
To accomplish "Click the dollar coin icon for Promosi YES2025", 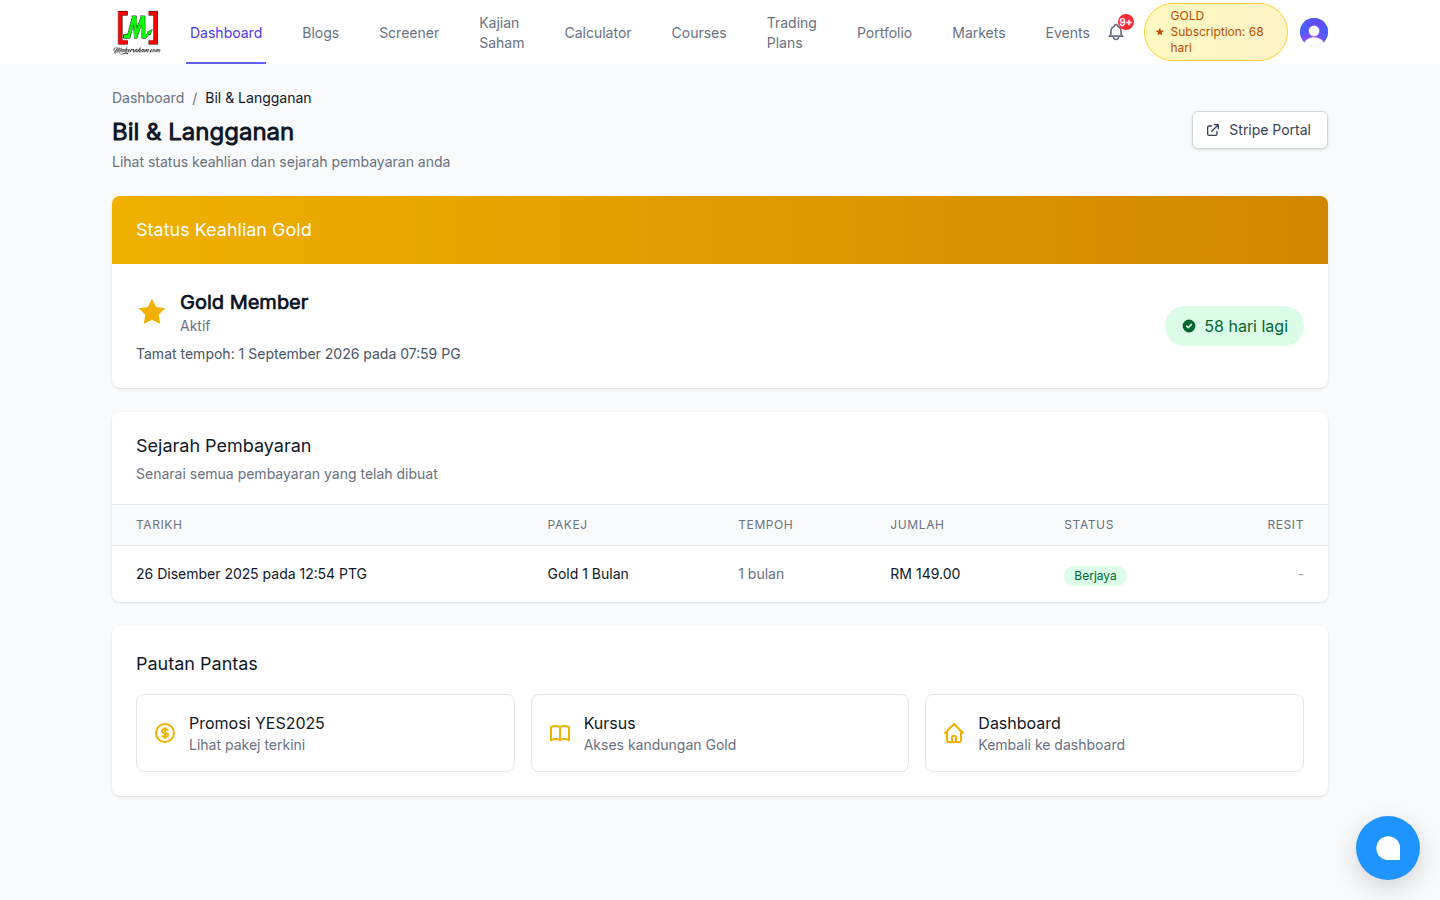I will 165,733.
